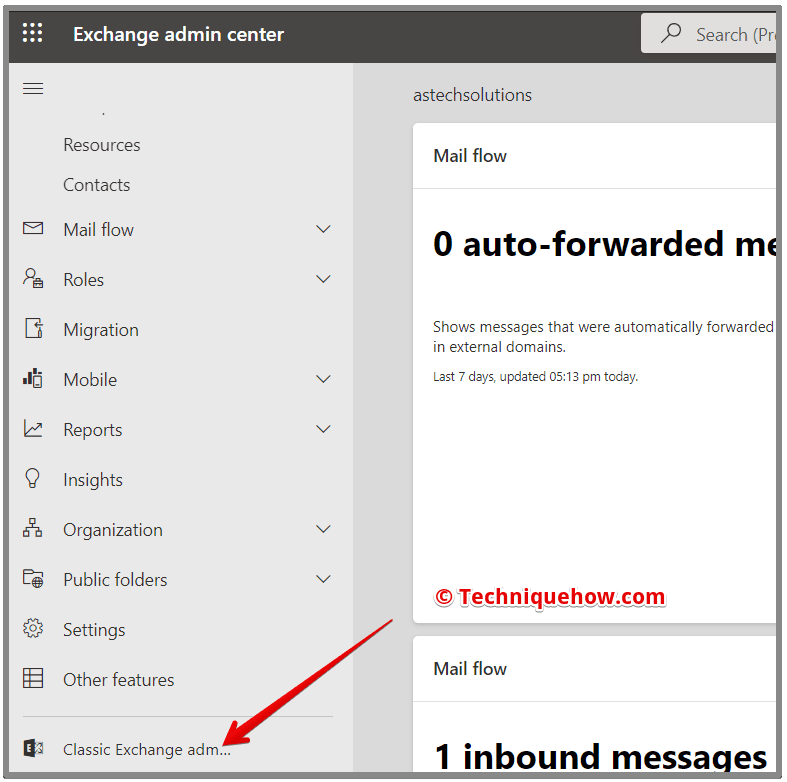Click the first Mail flow card title
The height and width of the screenshot is (782, 787).
(470, 156)
